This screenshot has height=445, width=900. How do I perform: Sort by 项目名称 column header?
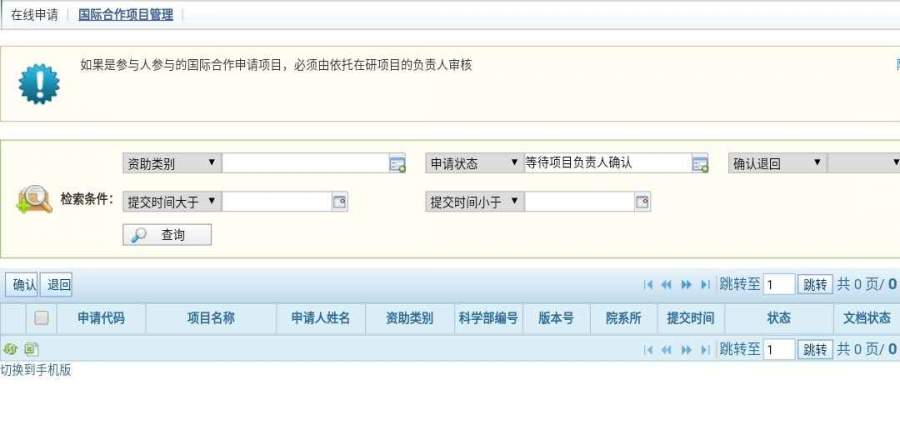click(x=211, y=318)
